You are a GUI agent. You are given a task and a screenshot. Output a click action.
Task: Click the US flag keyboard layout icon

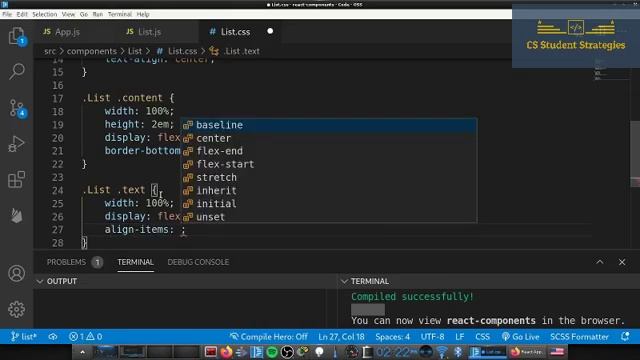coord(557,351)
